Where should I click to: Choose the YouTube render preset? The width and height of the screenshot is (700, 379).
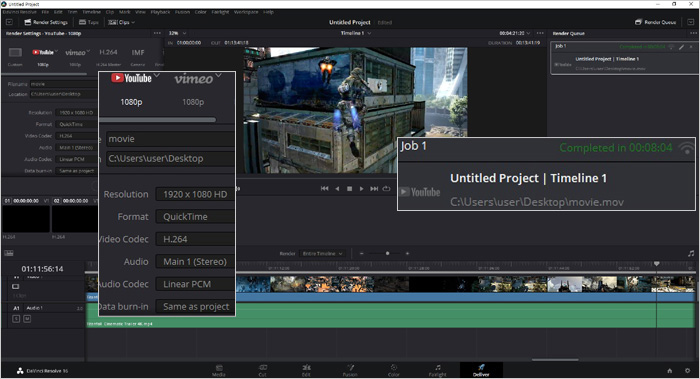(43, 52)
